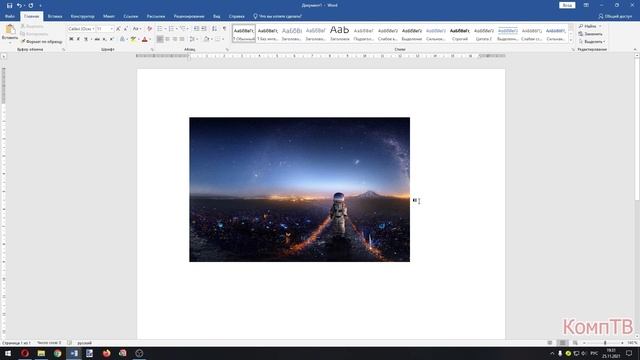Apply text effects with the outlined A icon
Screen dimensions: 640x360
tap(122, 39)
